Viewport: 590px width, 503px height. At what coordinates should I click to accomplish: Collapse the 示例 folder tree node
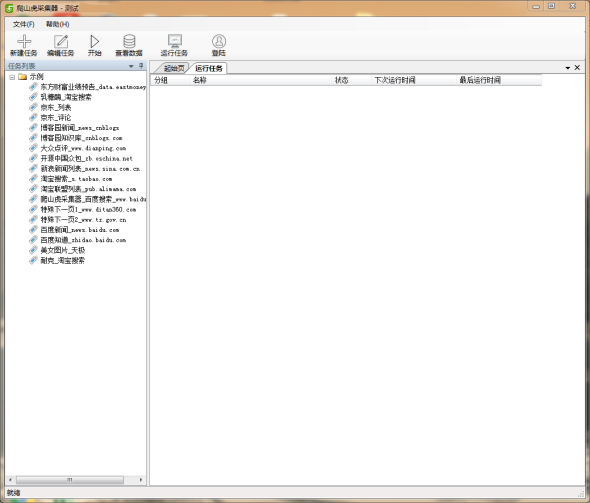pyautogui.click(x=12, y=77)
